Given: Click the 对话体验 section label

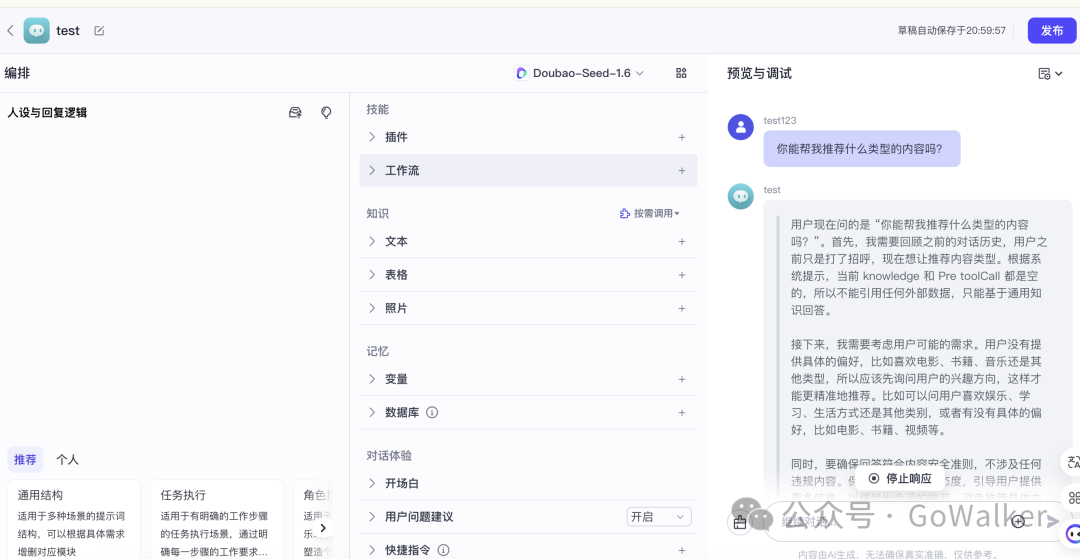Looking at the screenshot, I should 388,456.
